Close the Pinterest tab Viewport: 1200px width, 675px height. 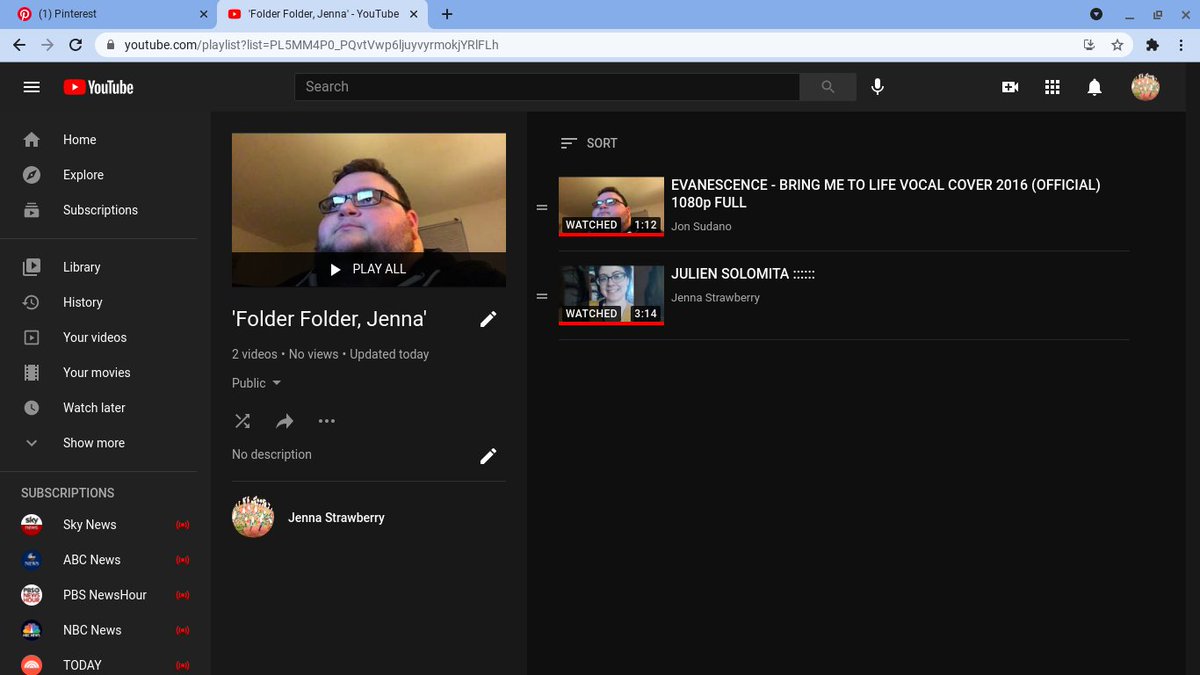[x=204, y=14]
